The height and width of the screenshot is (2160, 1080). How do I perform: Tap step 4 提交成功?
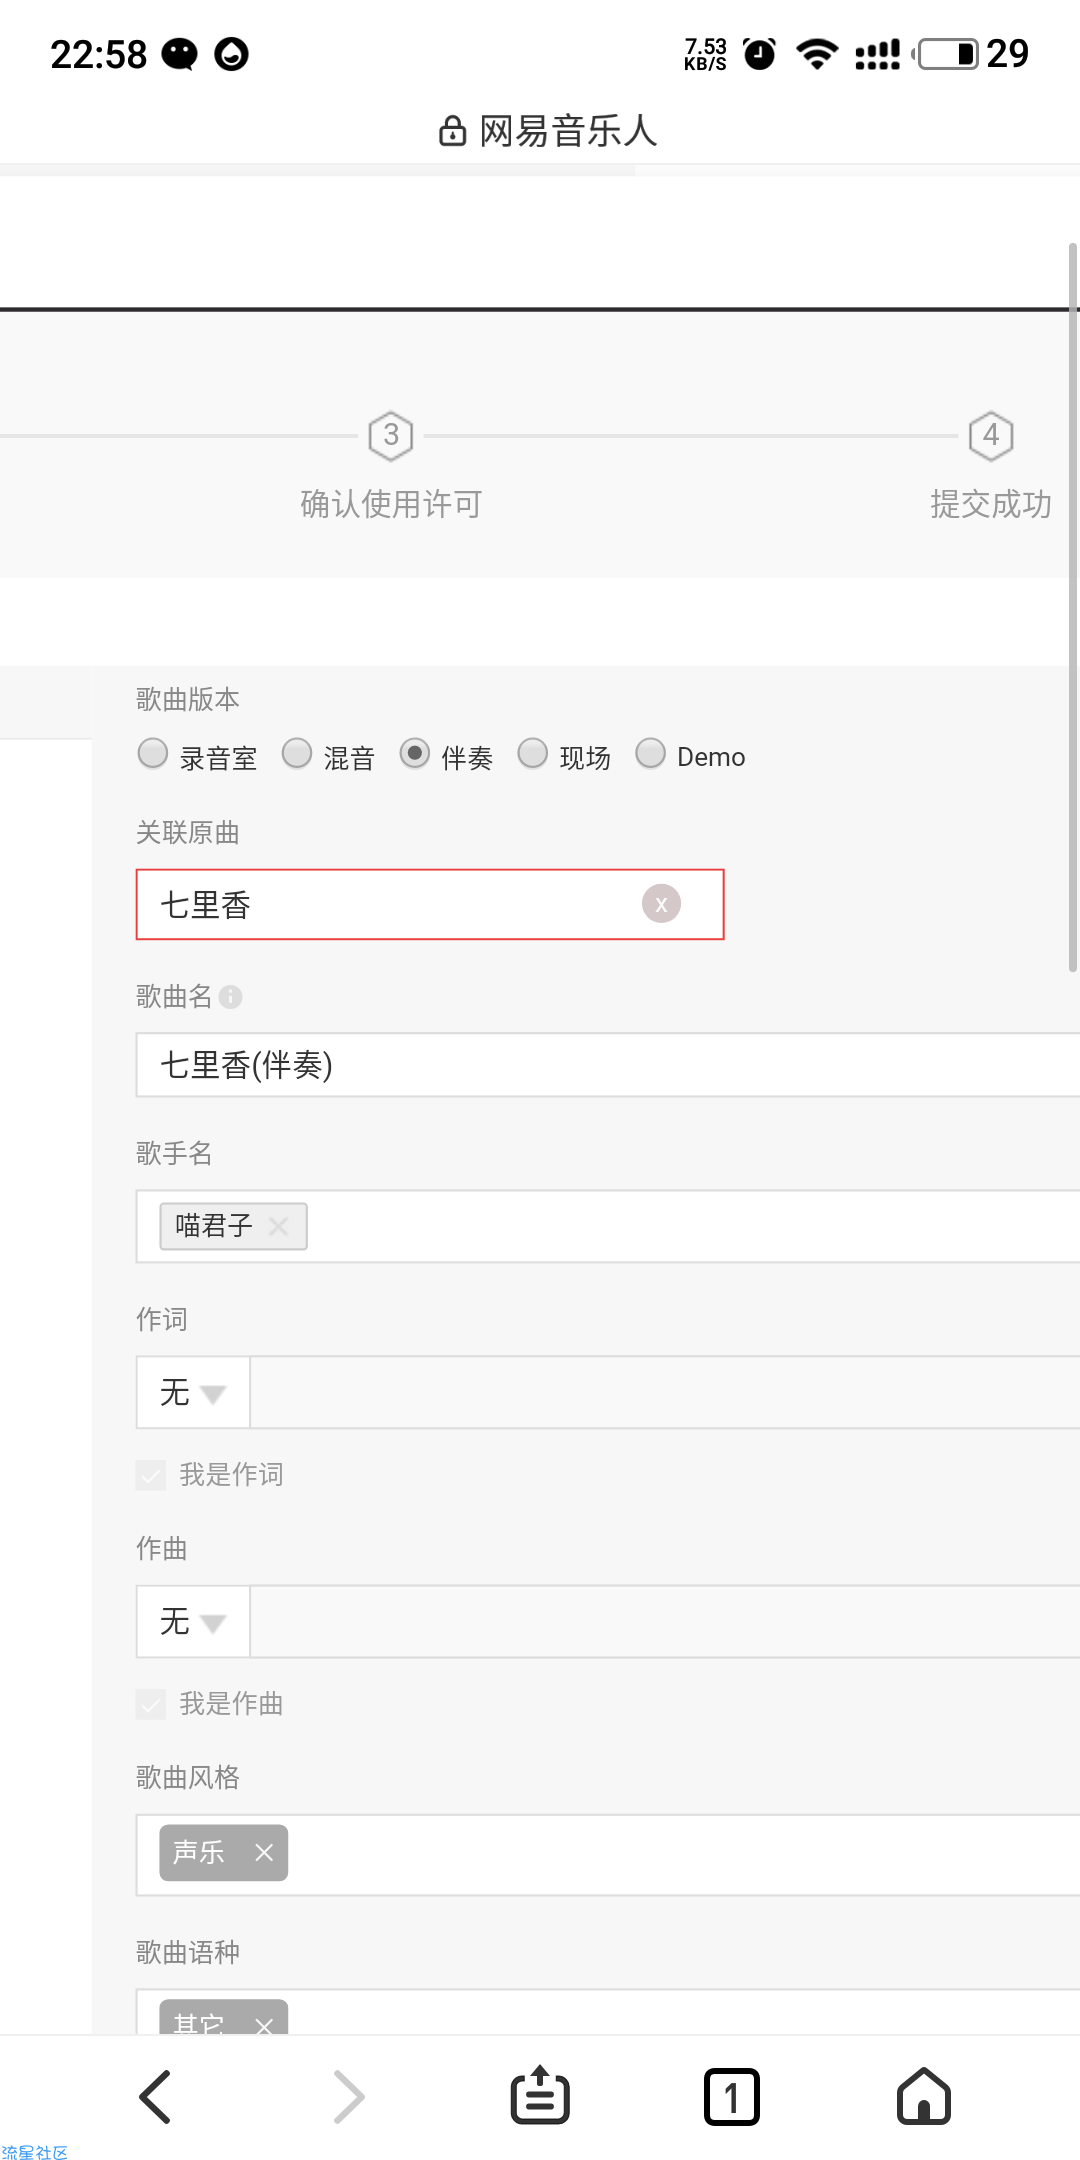tap(991, 466)
